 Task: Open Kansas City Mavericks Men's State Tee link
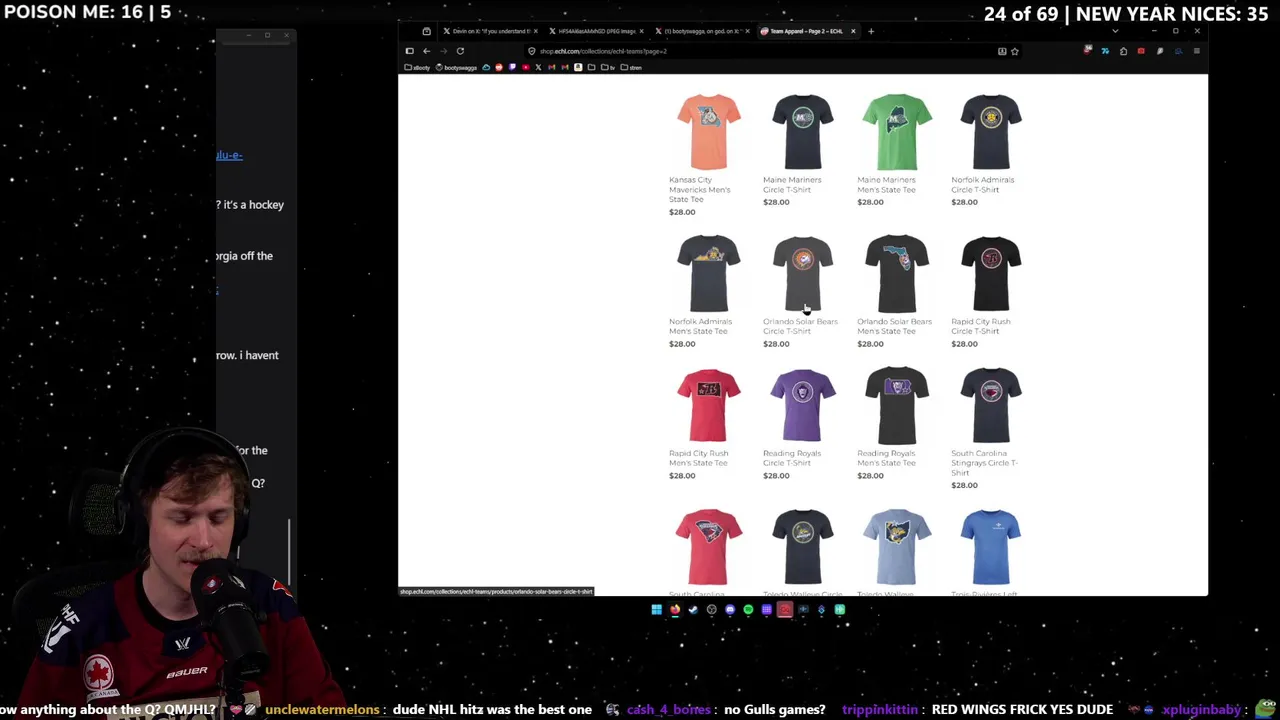point(700,189)
